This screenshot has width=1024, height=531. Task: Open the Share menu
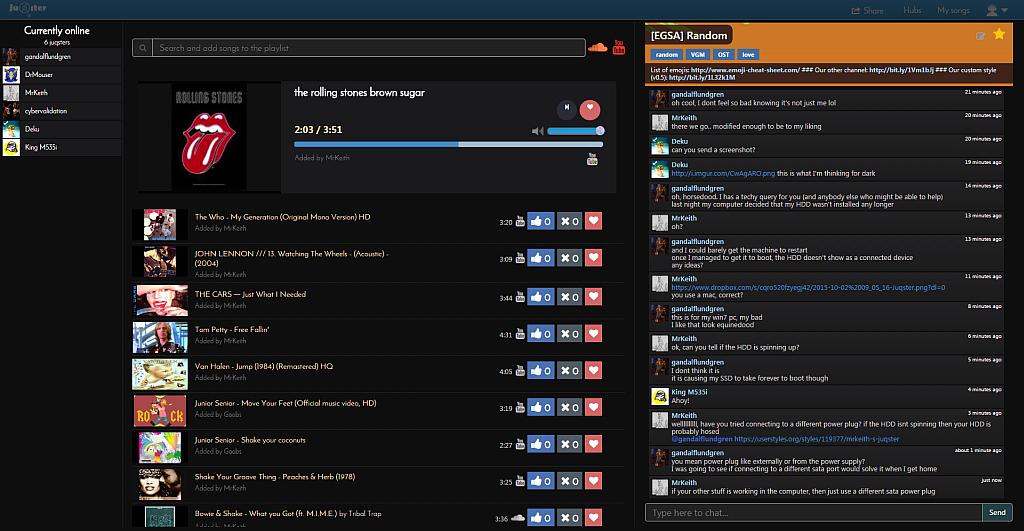click(867, 10)
